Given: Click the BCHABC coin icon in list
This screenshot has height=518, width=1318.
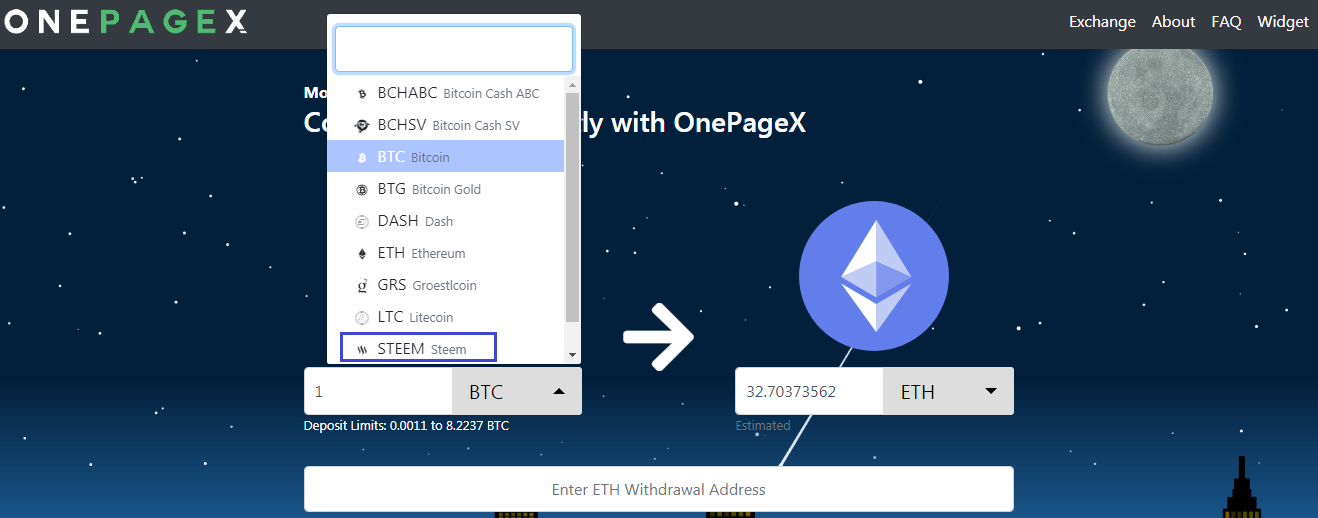Looking at the screenshot, I should 362,93.
